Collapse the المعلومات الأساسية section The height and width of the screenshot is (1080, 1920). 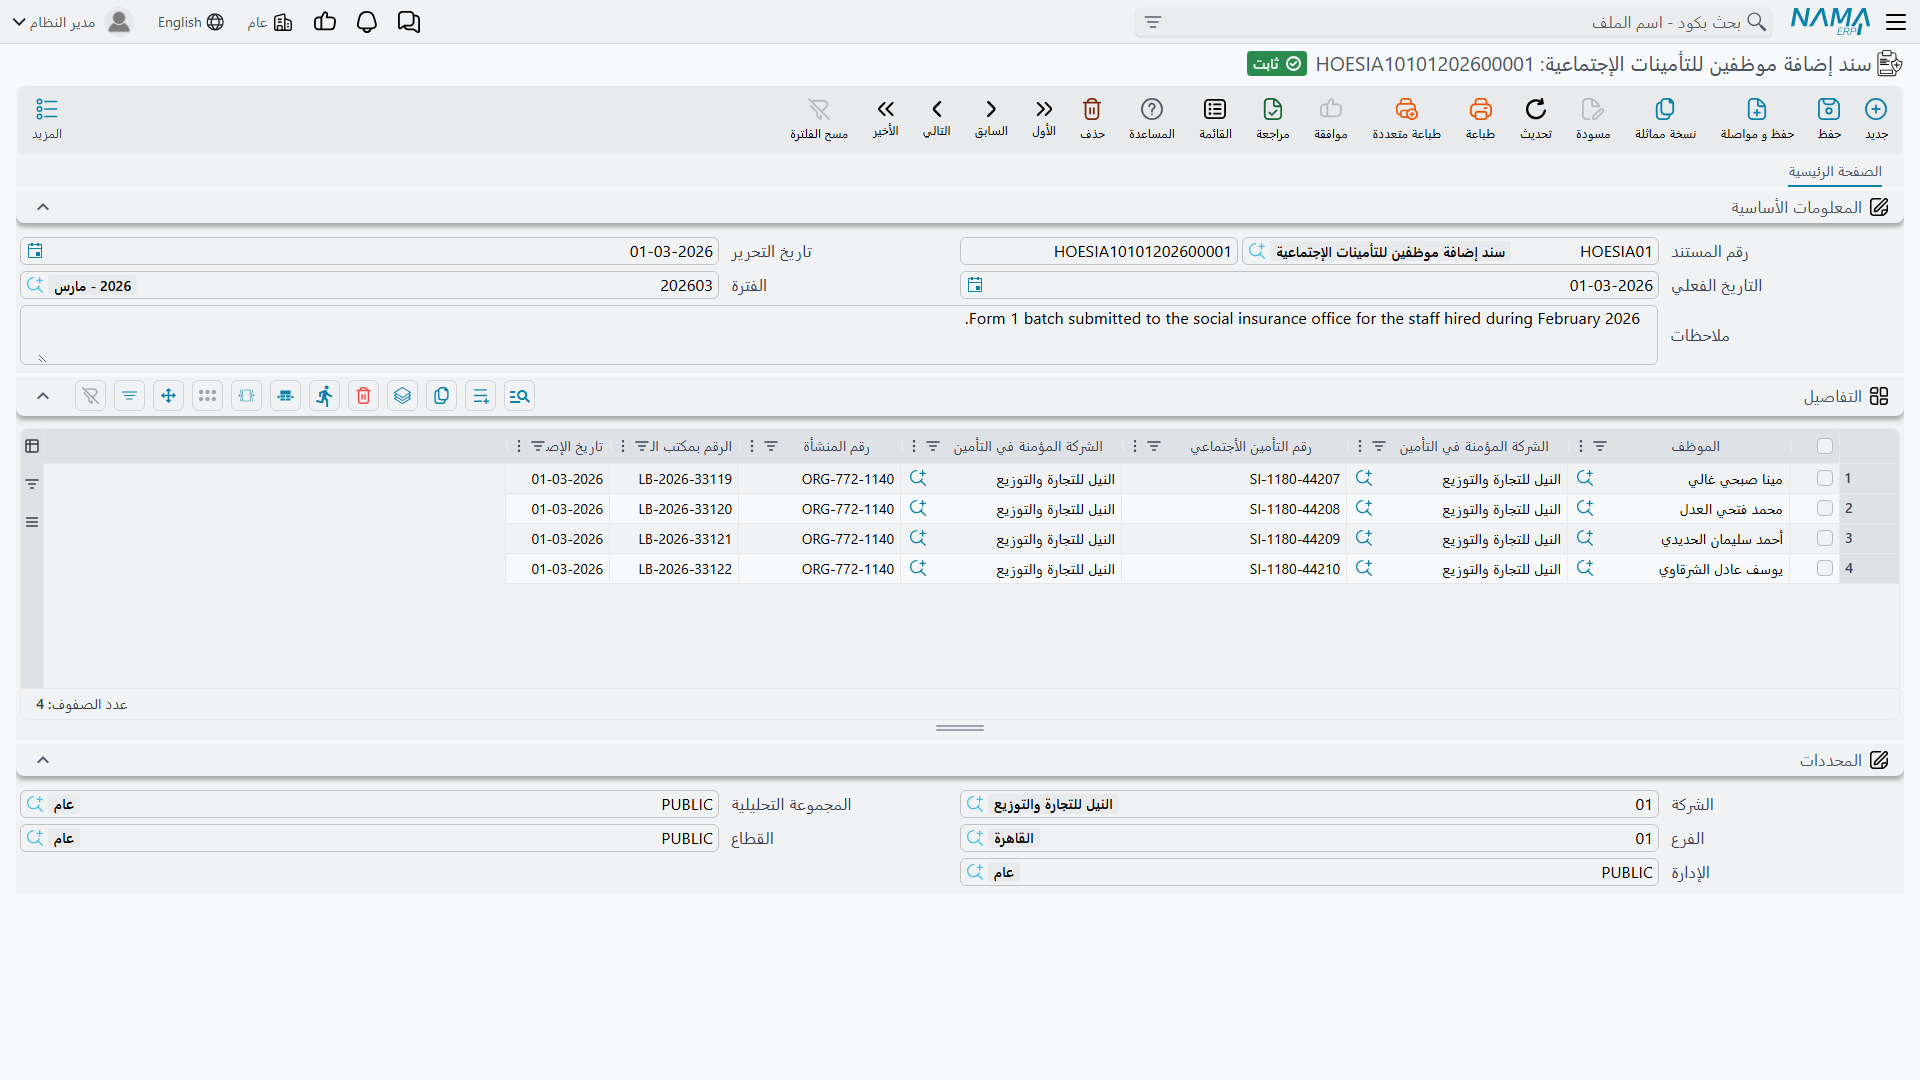pyautogui.click(x=43, y=207)
